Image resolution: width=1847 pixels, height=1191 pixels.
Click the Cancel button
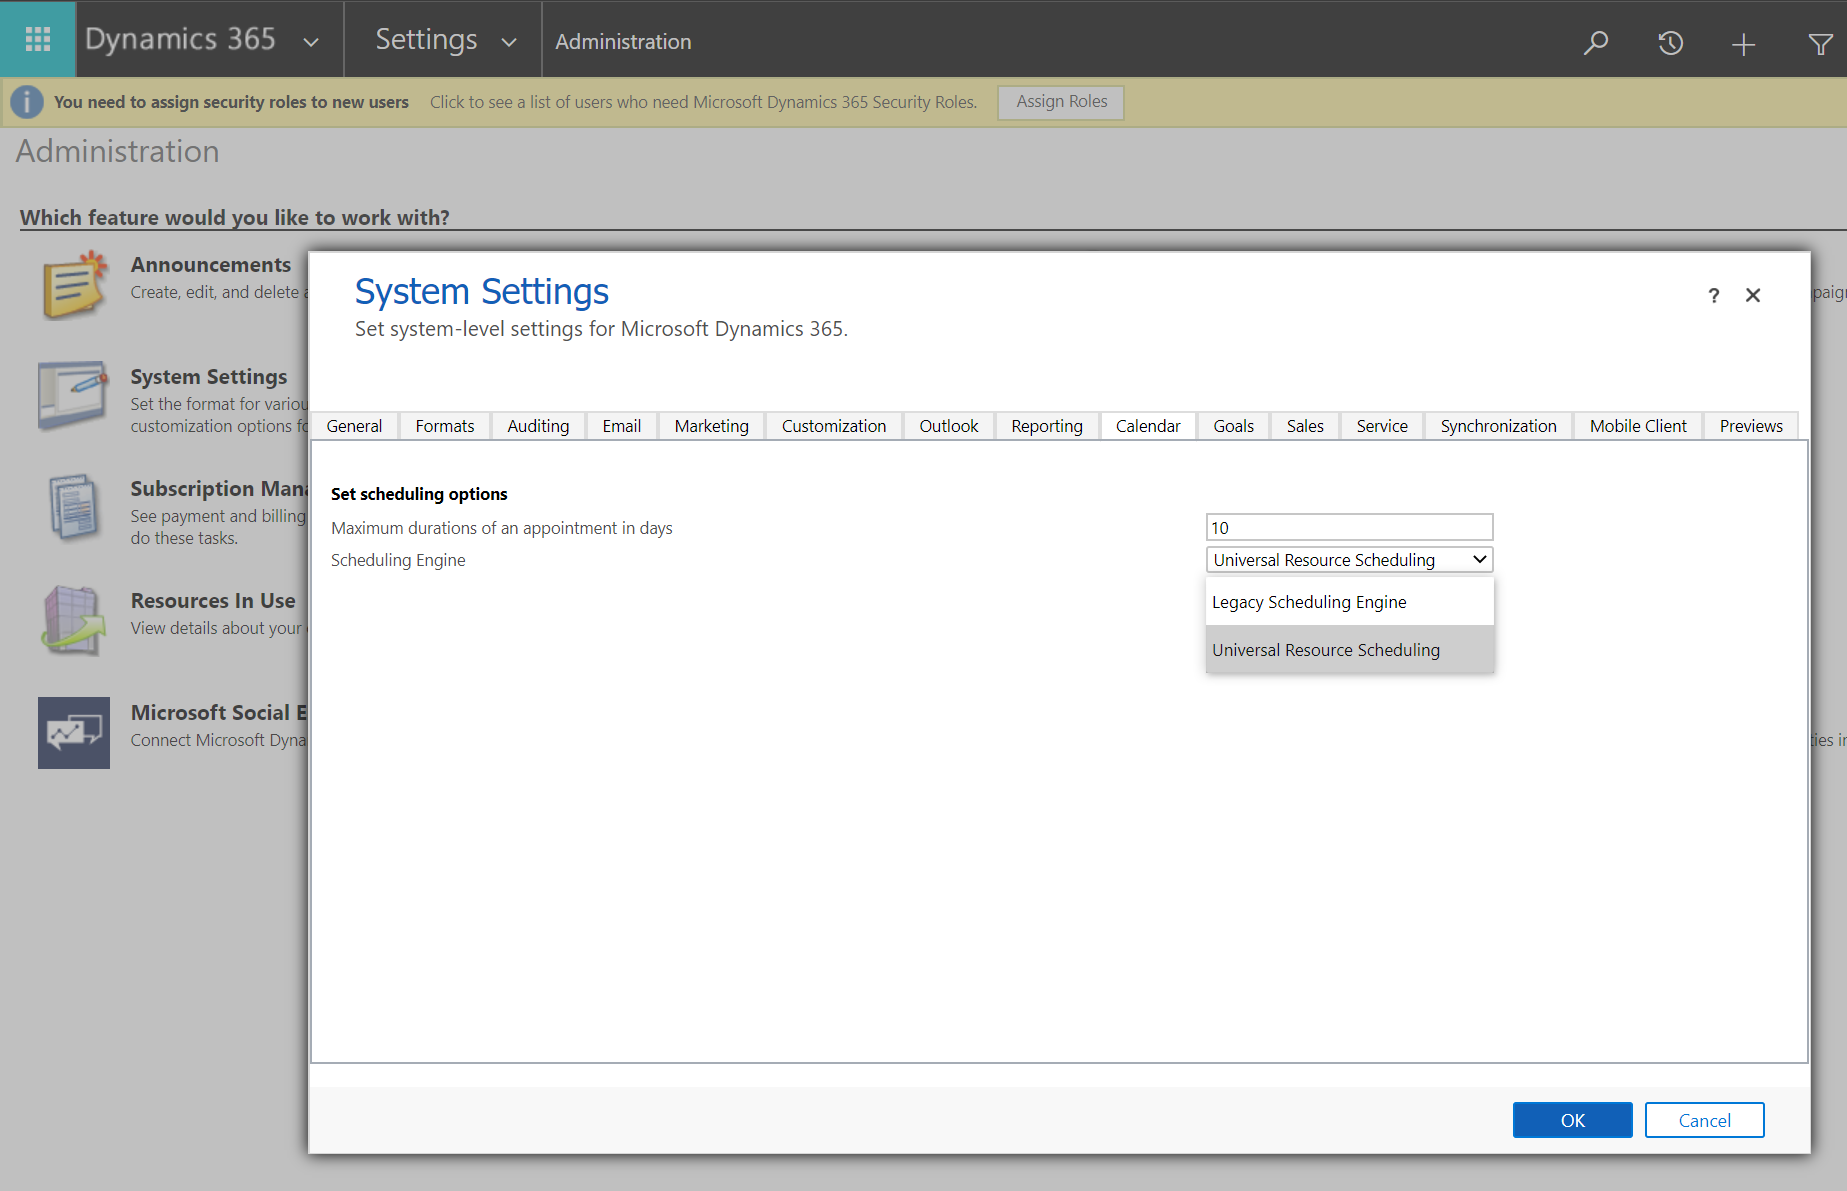pyautogui.click(x=1704, y=1120)
